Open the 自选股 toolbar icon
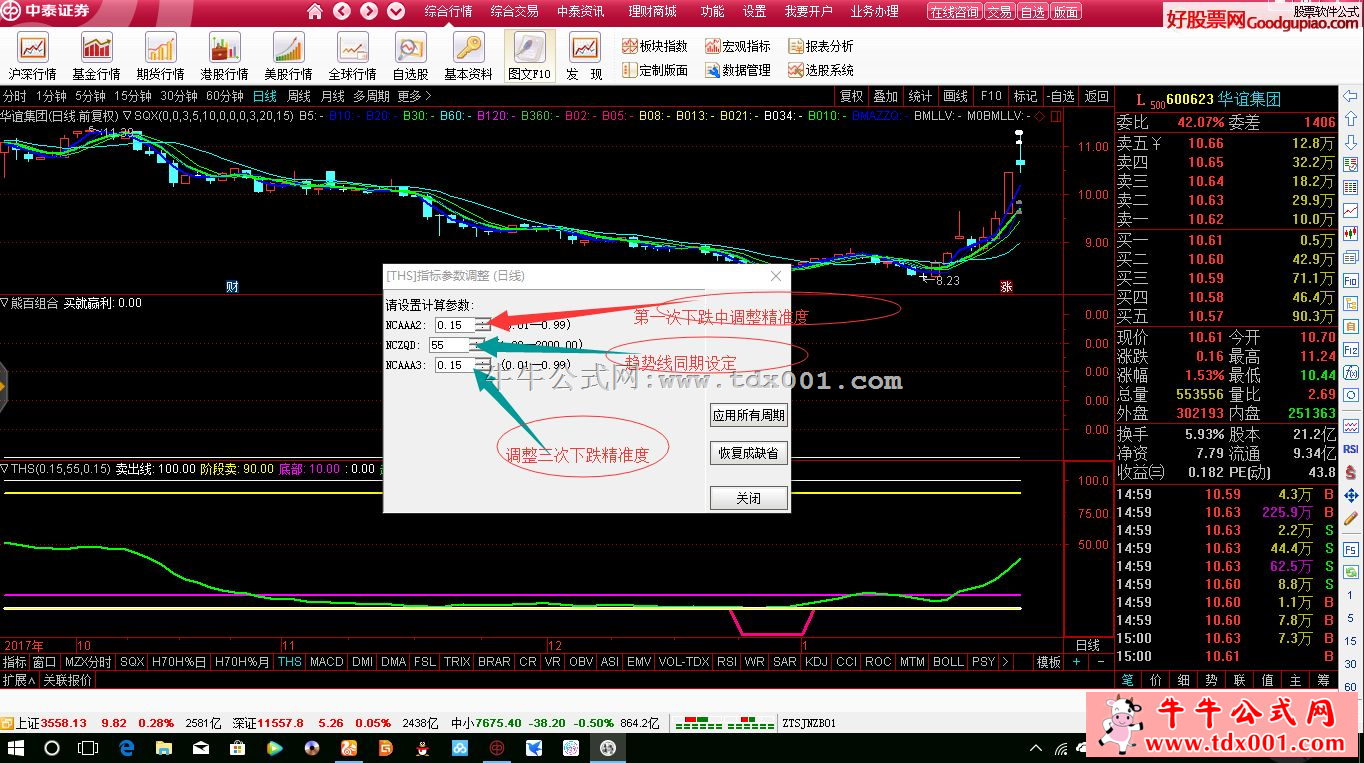This screenshot has width=1364, height=763. click(410, 57)
